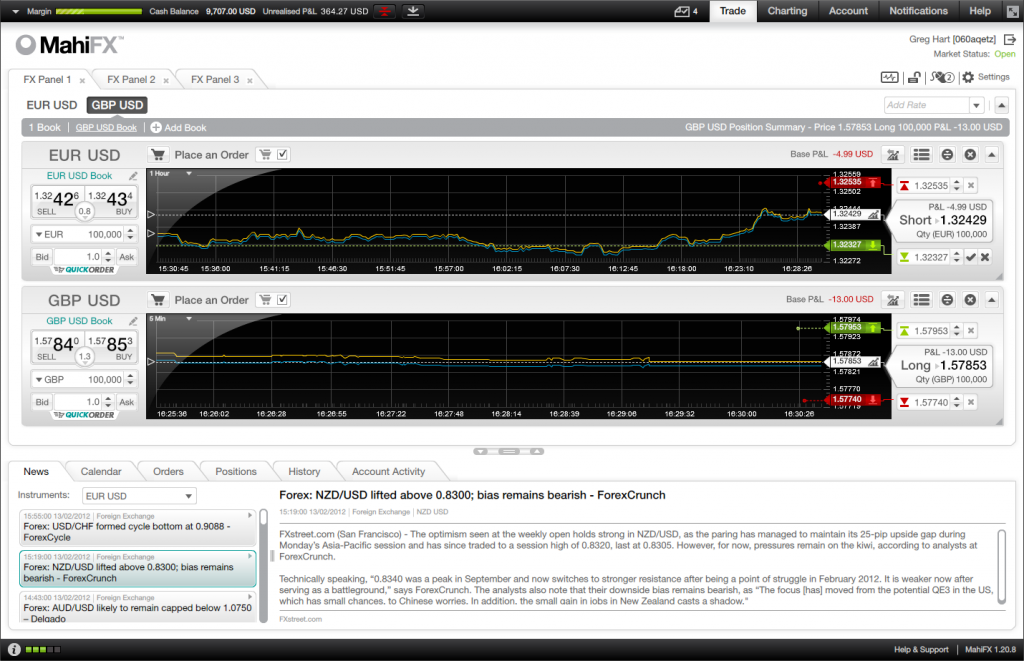Screen dimensions: 1024x661
Task: Toggle the checkbox in EUR USD order header
Action: pyautogui.click(x=283, y=154)
